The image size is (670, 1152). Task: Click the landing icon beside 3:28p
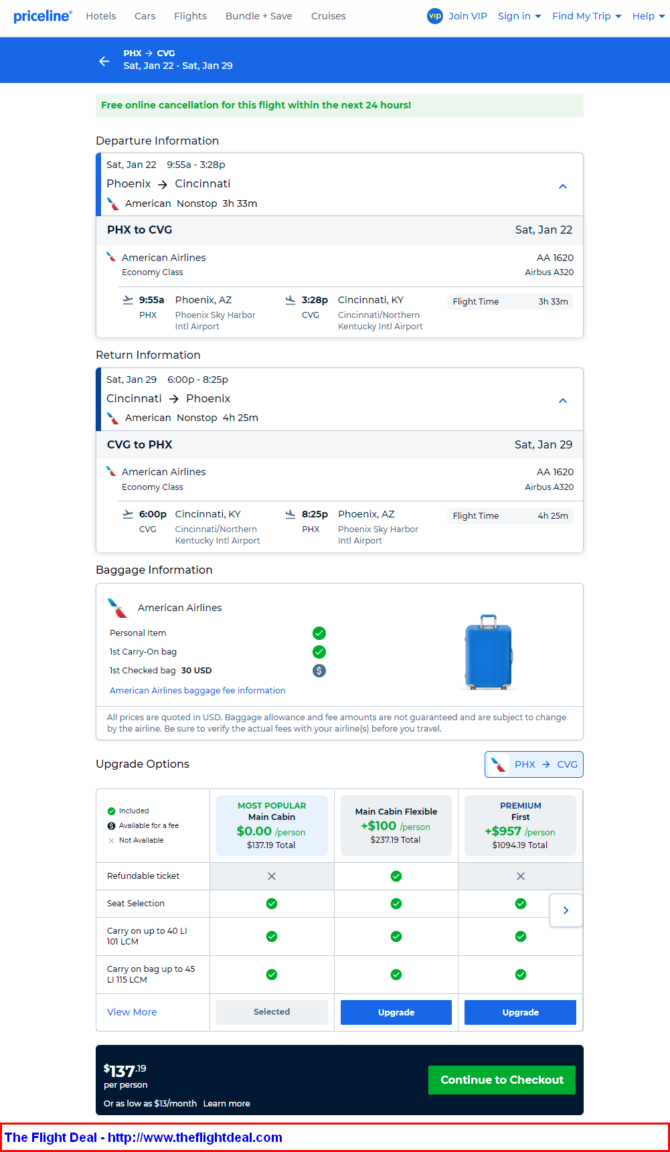(x=291, y=300)
